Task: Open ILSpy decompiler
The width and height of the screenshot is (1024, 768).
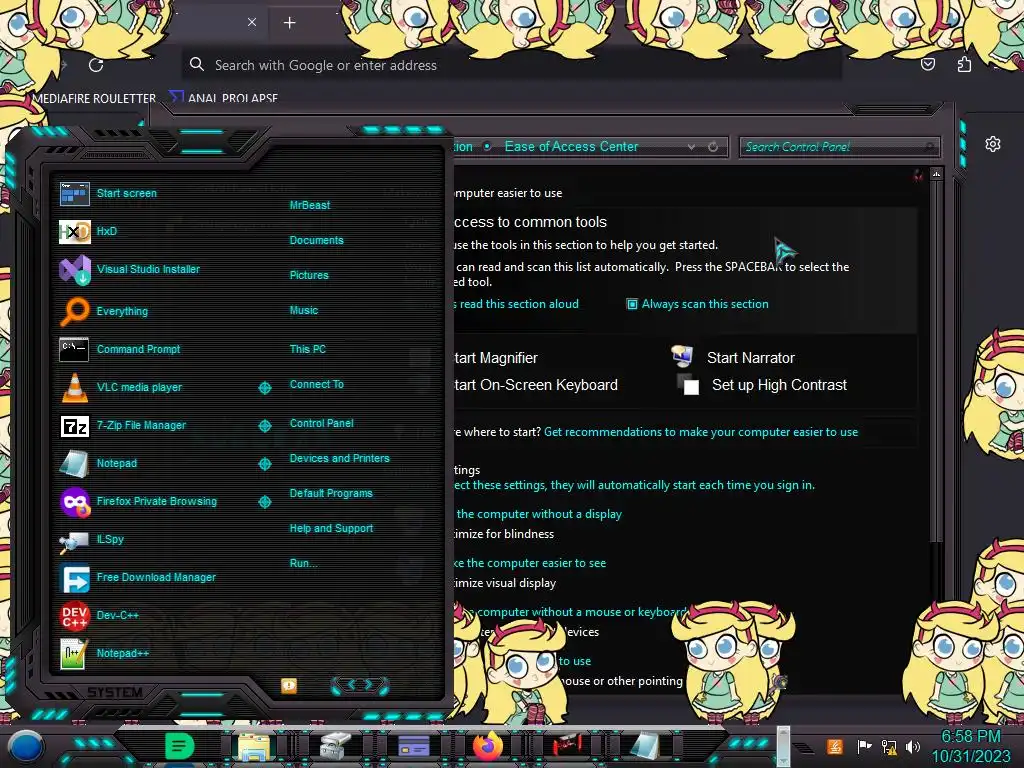Action: pos(91,539)
